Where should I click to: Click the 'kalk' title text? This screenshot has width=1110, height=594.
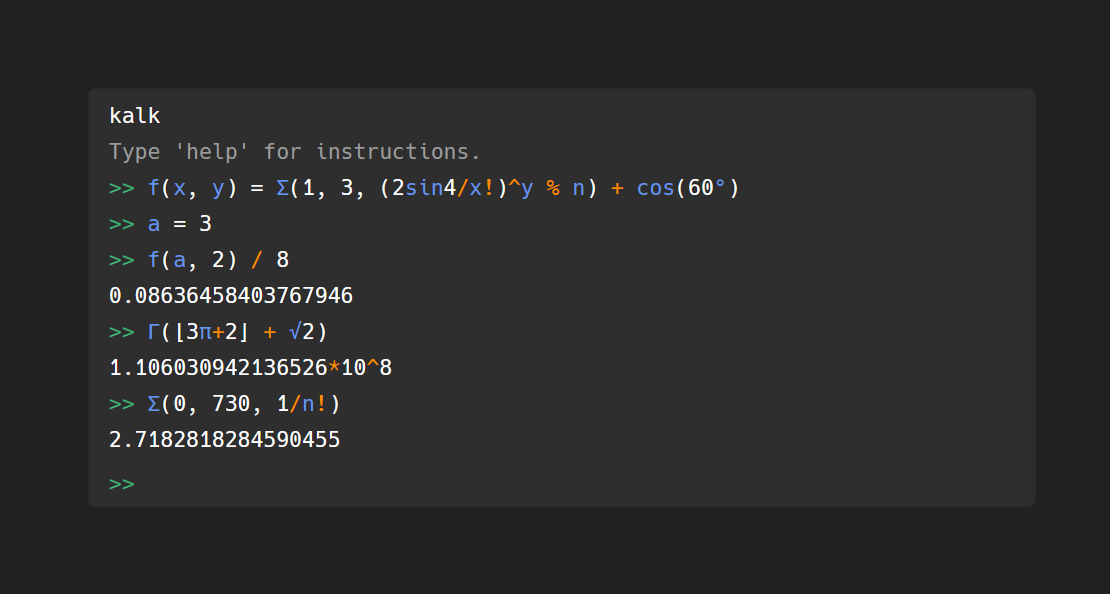click(135, 115)
